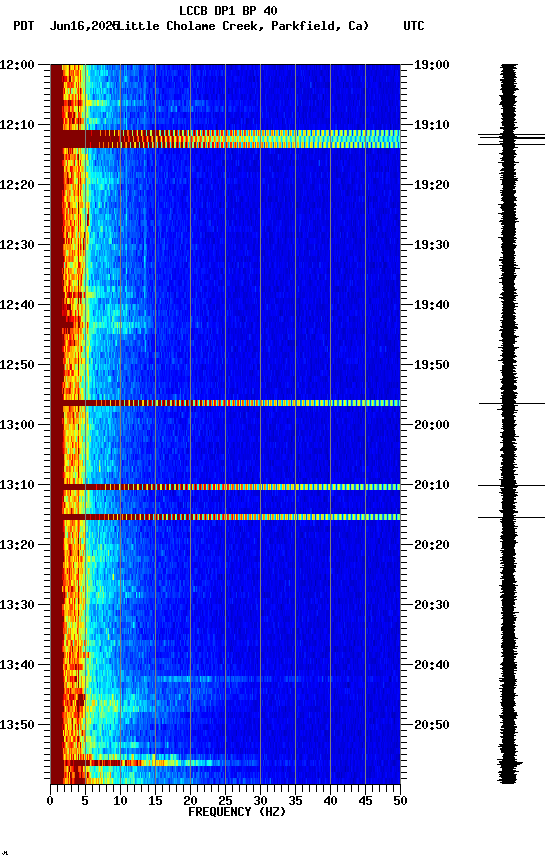This screenshot has width=552, height=864.
Task: Click the title text "LCCB DP1 BP 40"
Action: tap(228, 10)
